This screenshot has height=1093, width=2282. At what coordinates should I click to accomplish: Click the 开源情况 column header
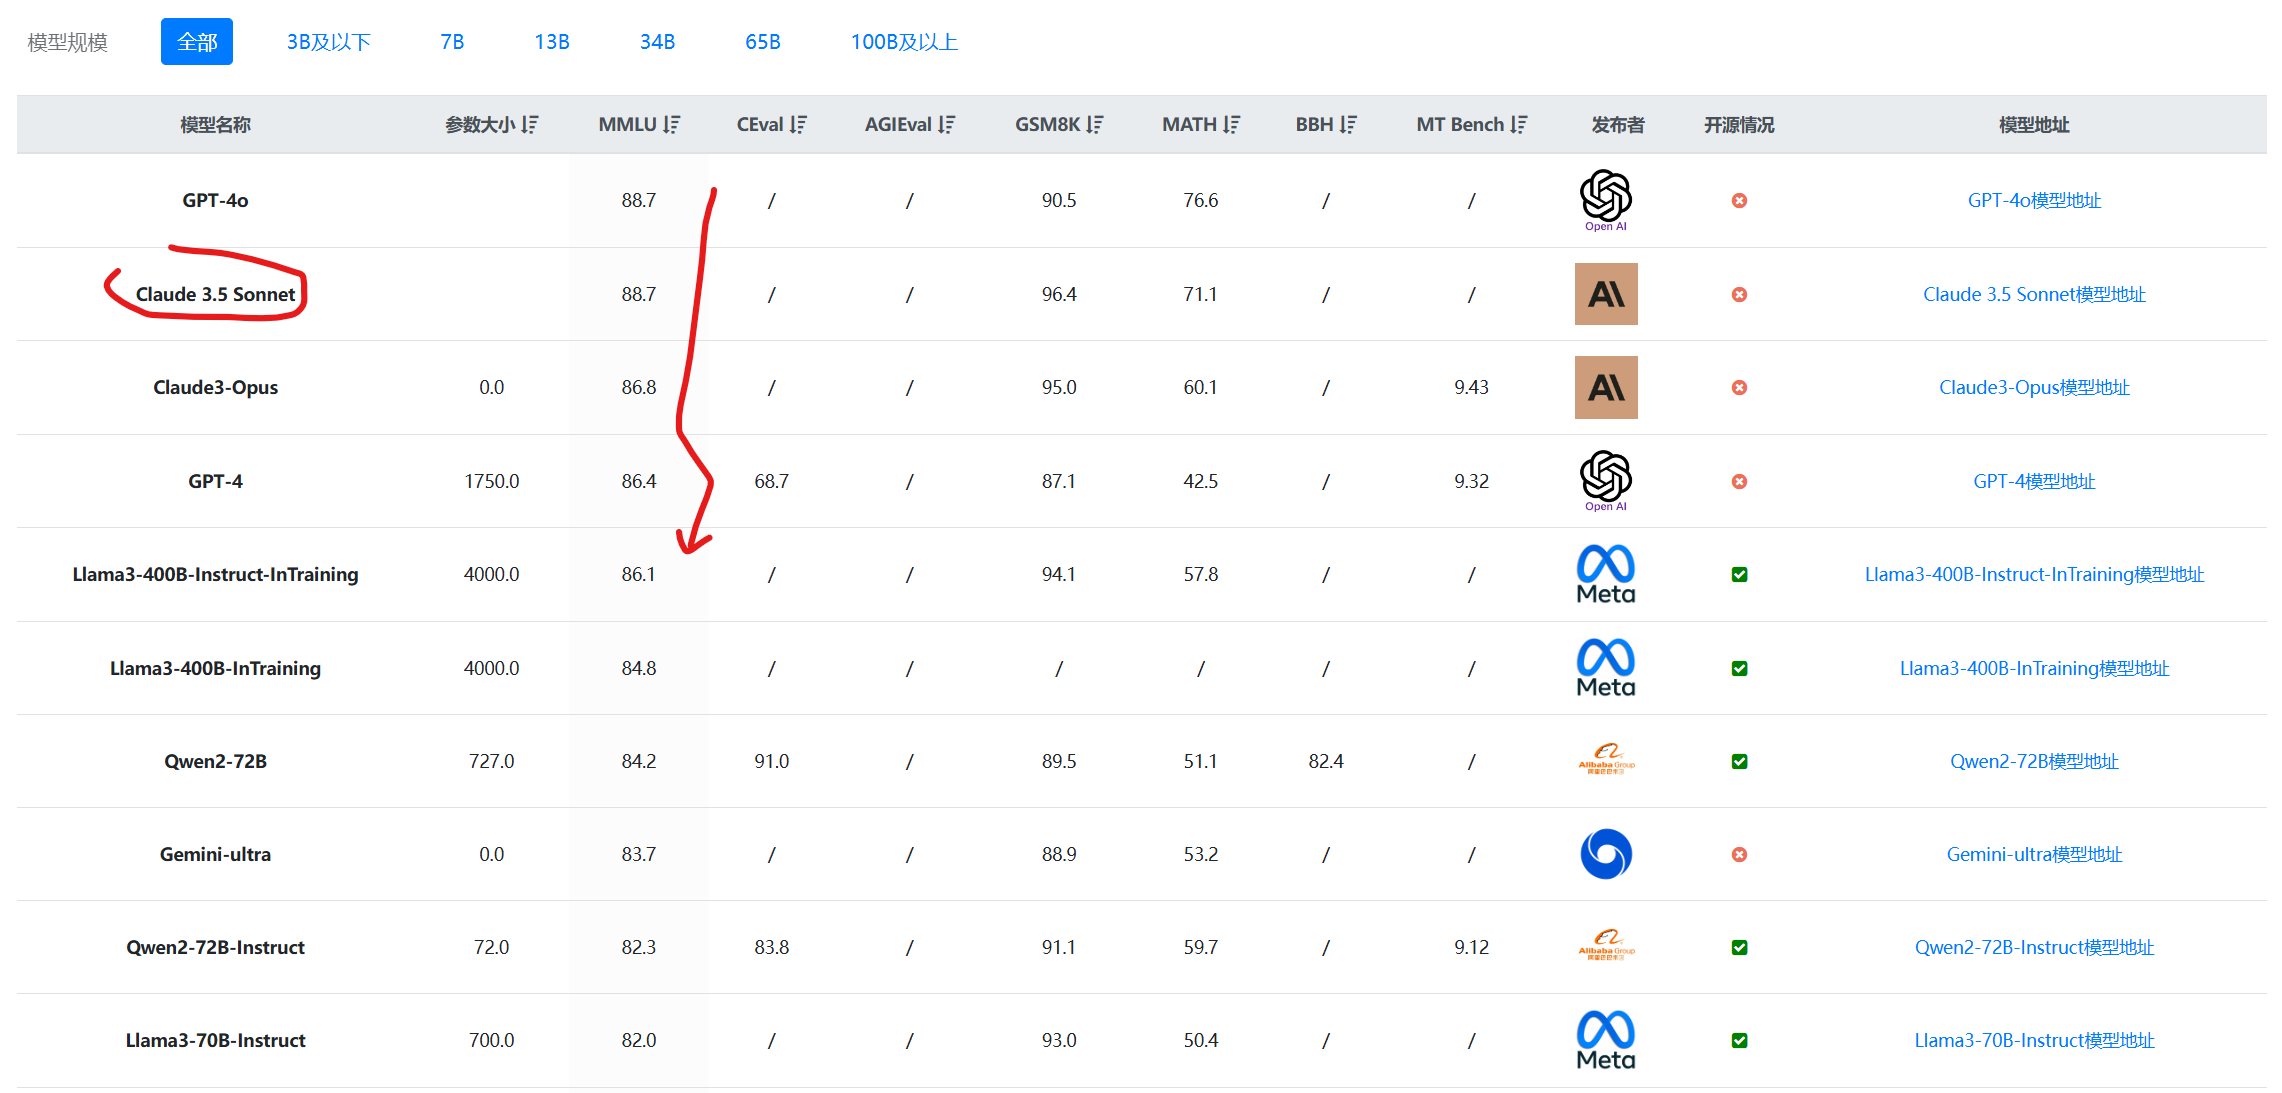tap(1739, 124)
